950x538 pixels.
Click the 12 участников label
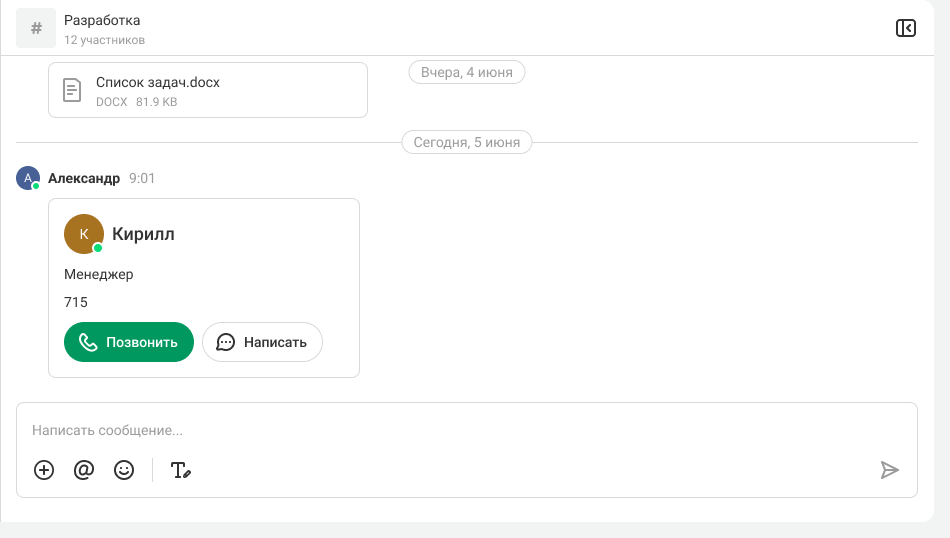(104, 41)
